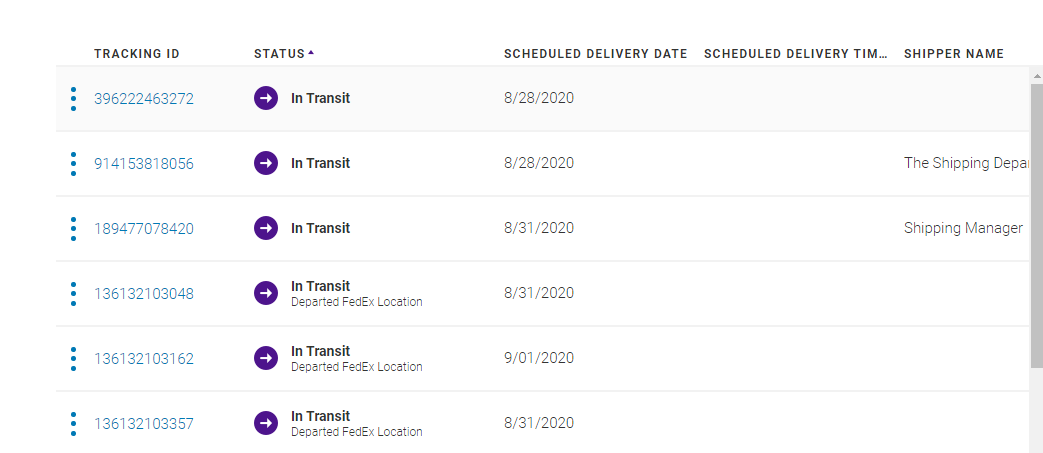Open tracking link 136132103357
Image resolution: width=1043 pixels, height=453 pixels.
pos(144,424)
